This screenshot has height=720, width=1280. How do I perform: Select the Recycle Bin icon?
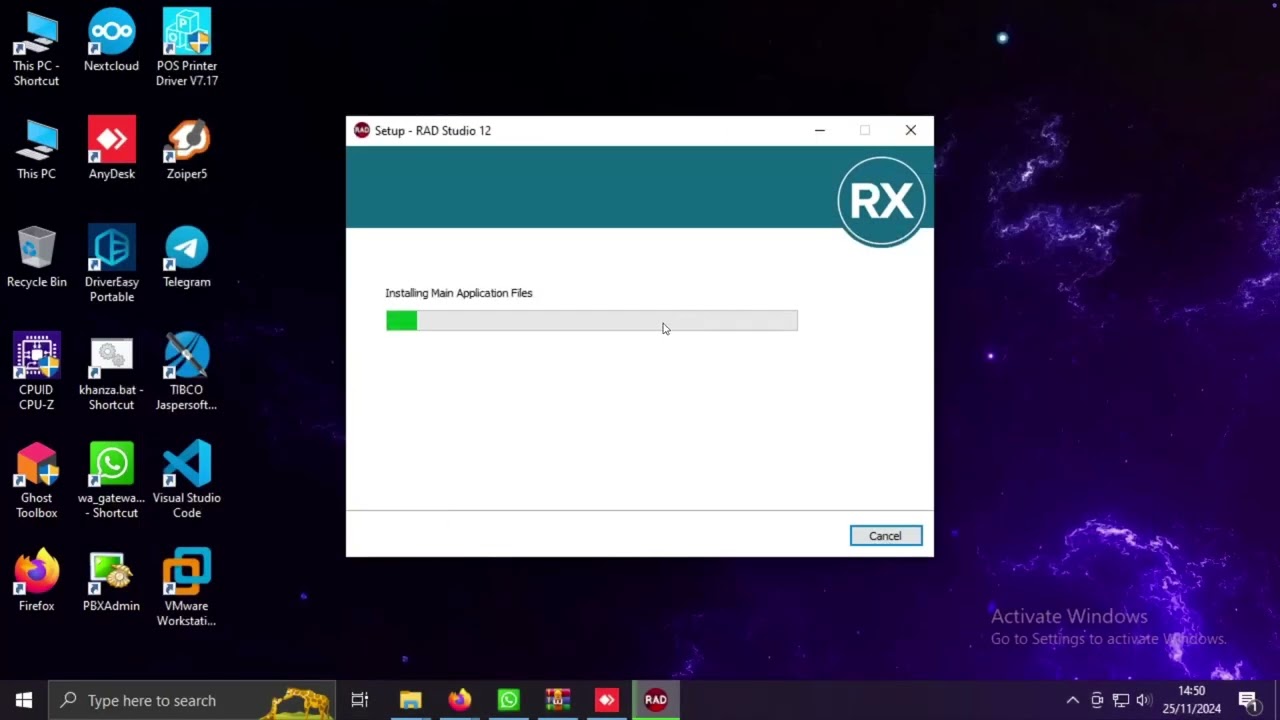pyautogui.click(x=36, y=257)
